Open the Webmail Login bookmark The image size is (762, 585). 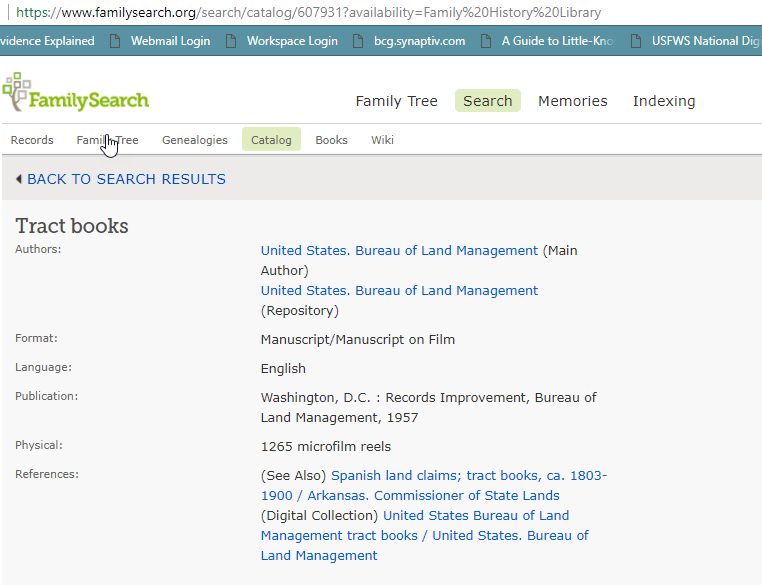(x=171, y=41)
